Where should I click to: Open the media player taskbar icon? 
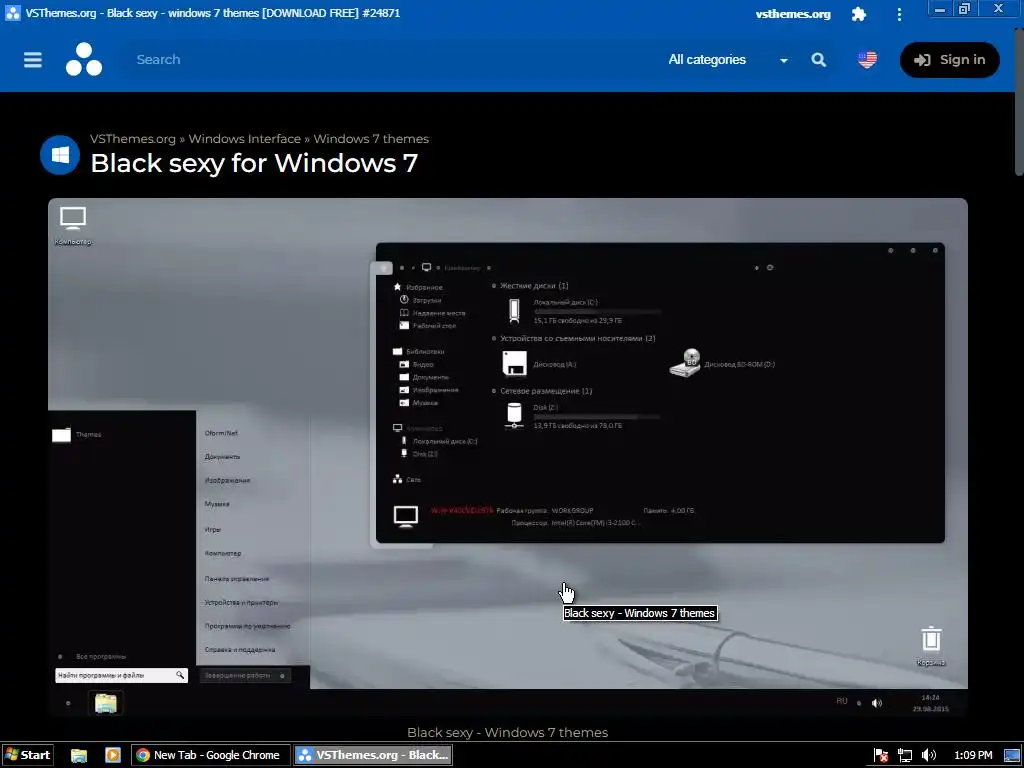click(x=113, y=755)
